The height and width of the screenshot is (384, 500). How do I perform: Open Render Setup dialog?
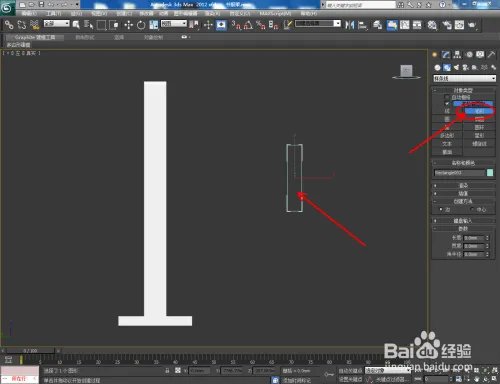447,25
